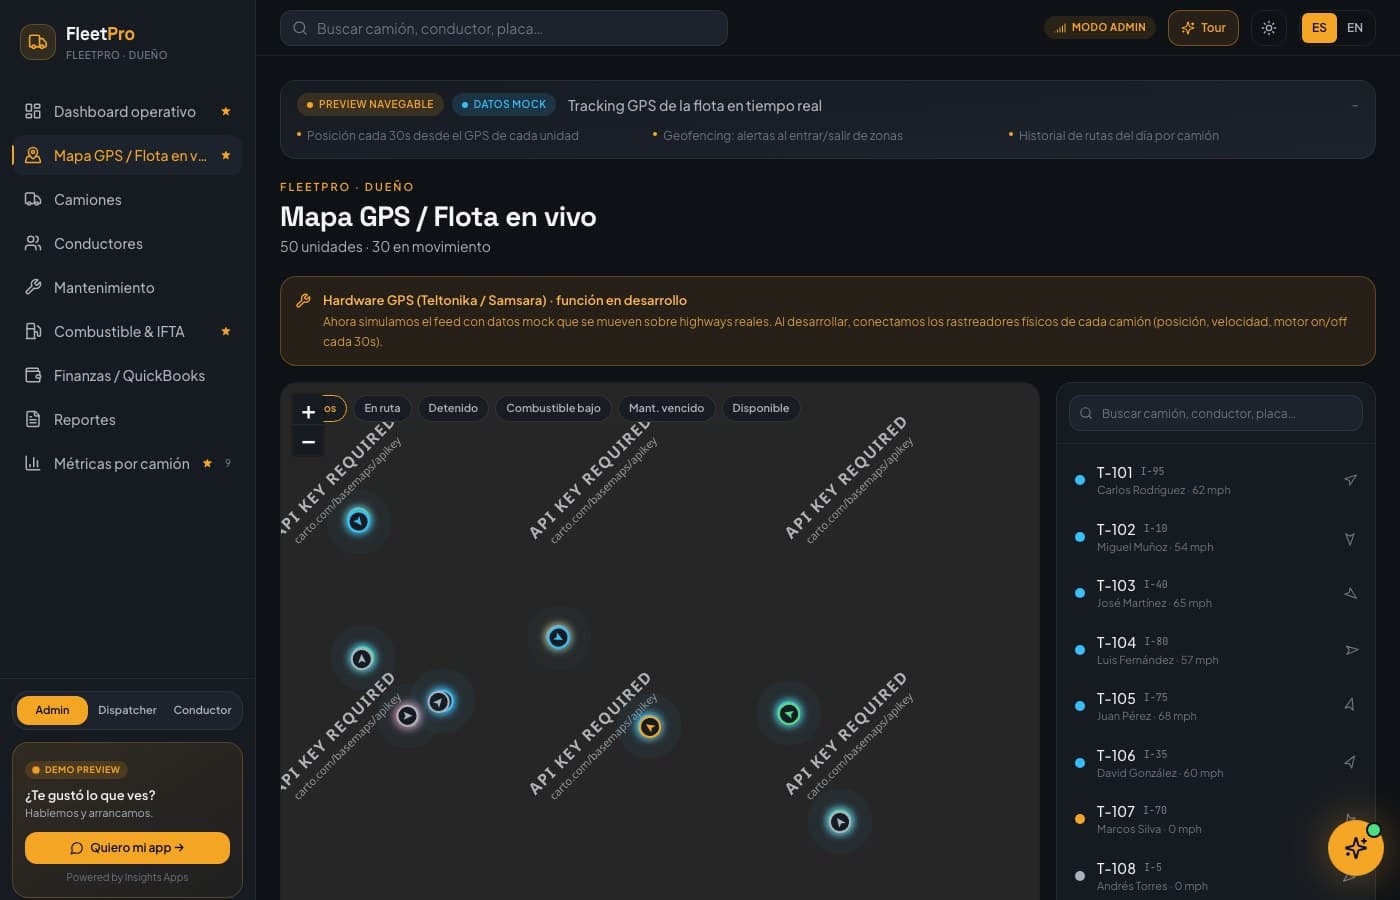This screenshot has height=900, width=1400.
Task: Select the green truck marker on the map
Action: pos(789,713)
